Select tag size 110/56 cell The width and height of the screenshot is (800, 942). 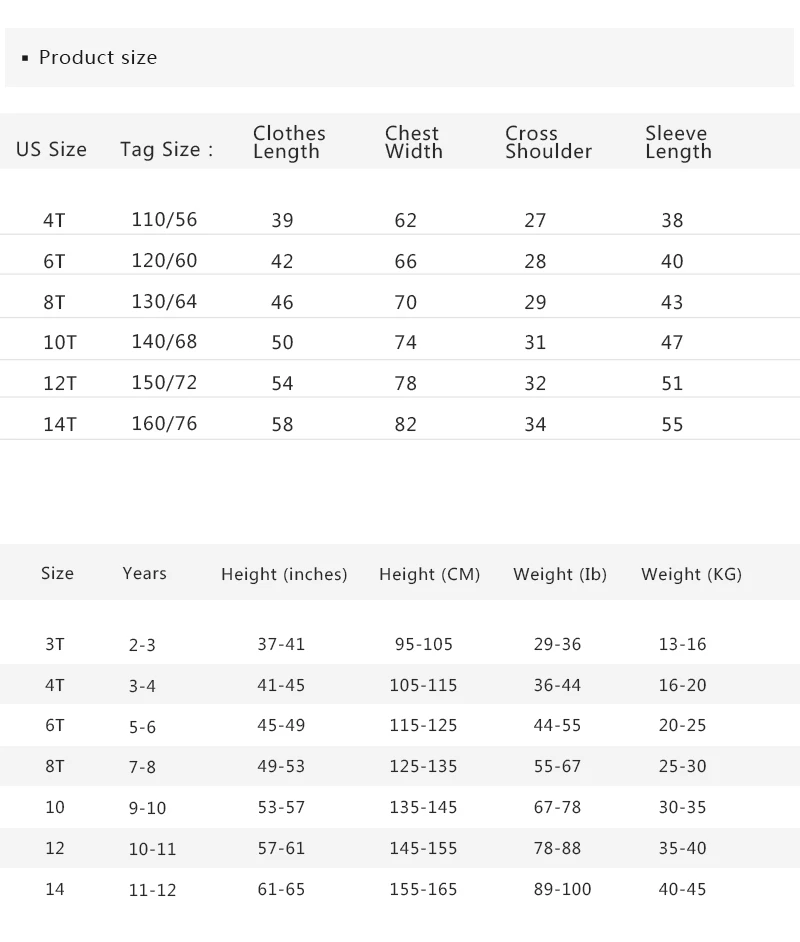164,220
